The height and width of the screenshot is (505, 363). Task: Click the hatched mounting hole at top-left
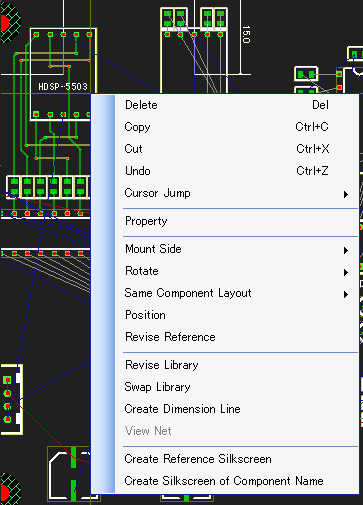point(10,22)
